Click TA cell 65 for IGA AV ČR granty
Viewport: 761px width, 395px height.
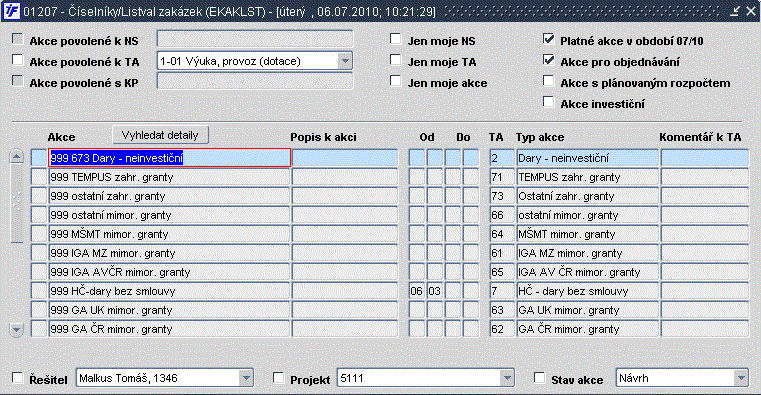[x=502, y=272]
